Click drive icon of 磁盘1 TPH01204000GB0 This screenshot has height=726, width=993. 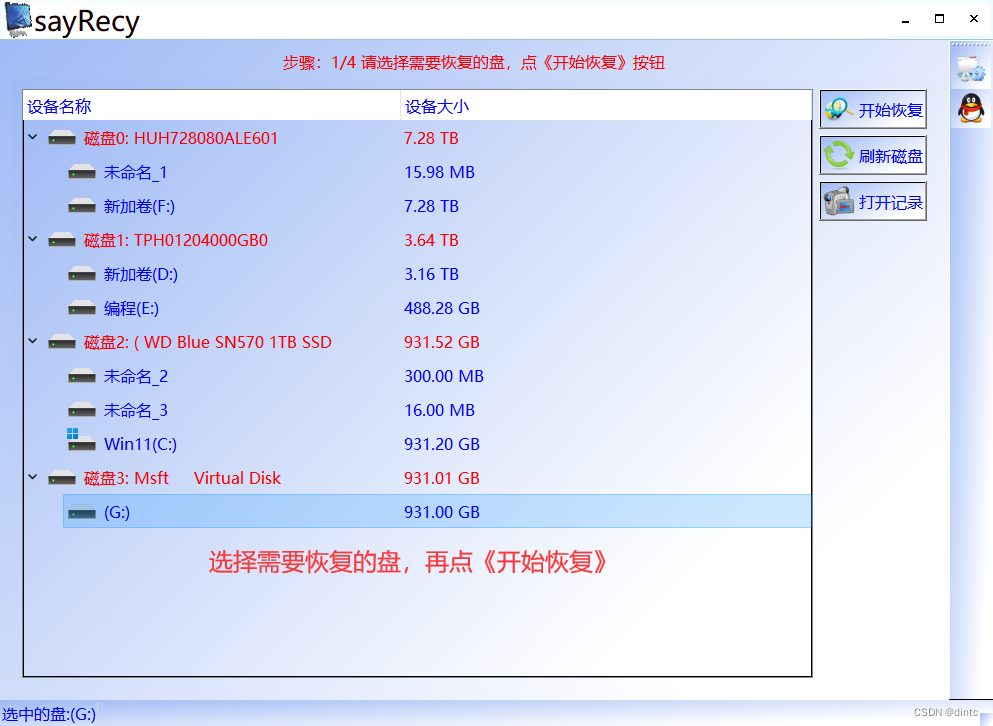[x=62, y=240]
